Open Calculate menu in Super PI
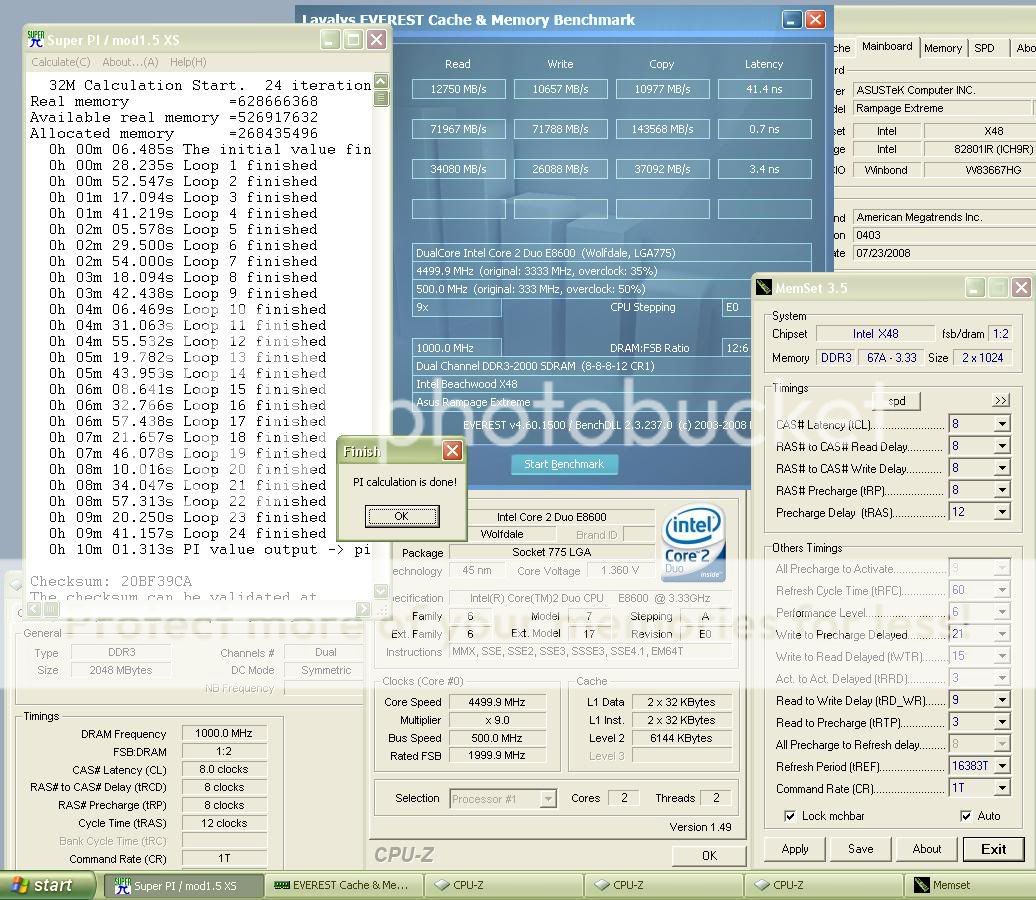 coord(61,62)
